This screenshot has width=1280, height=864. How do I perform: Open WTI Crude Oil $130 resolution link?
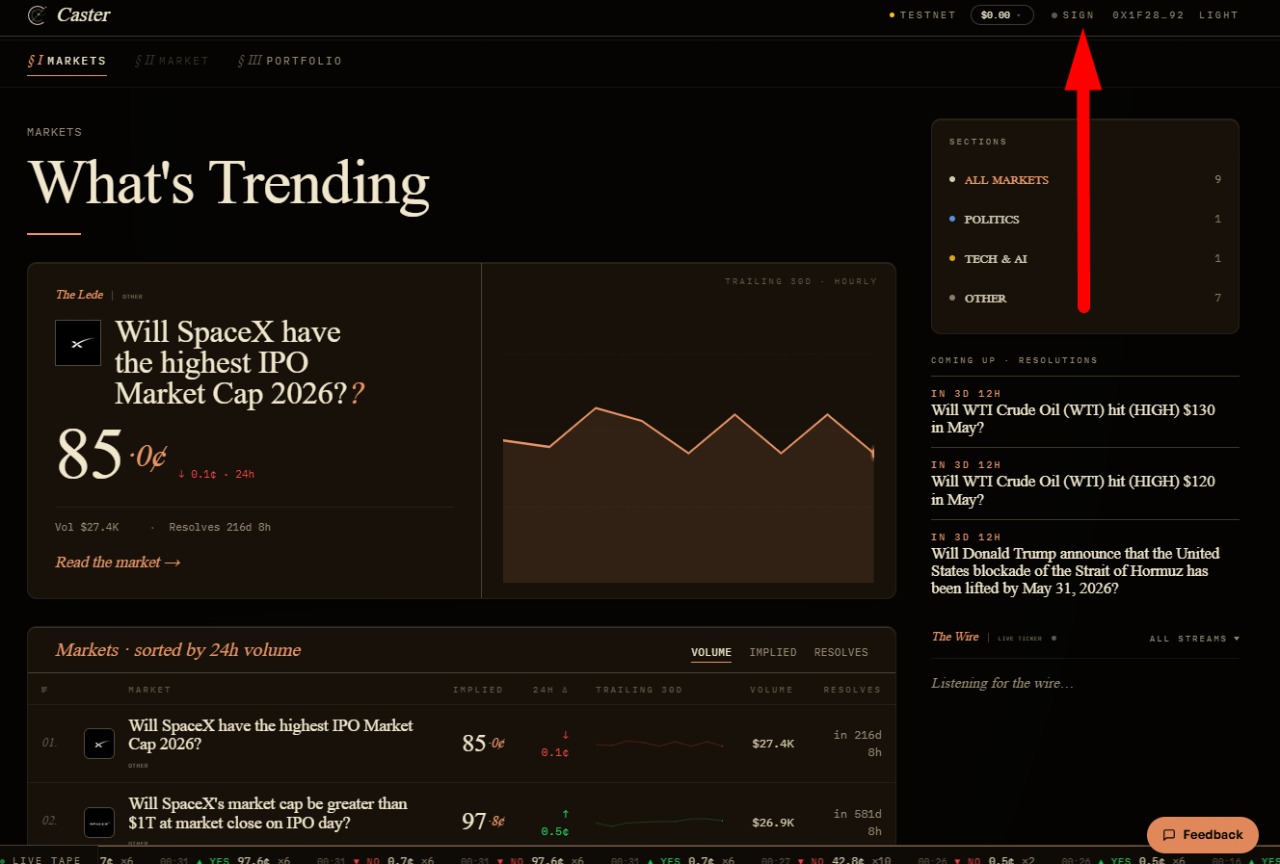pos(1073,418)
